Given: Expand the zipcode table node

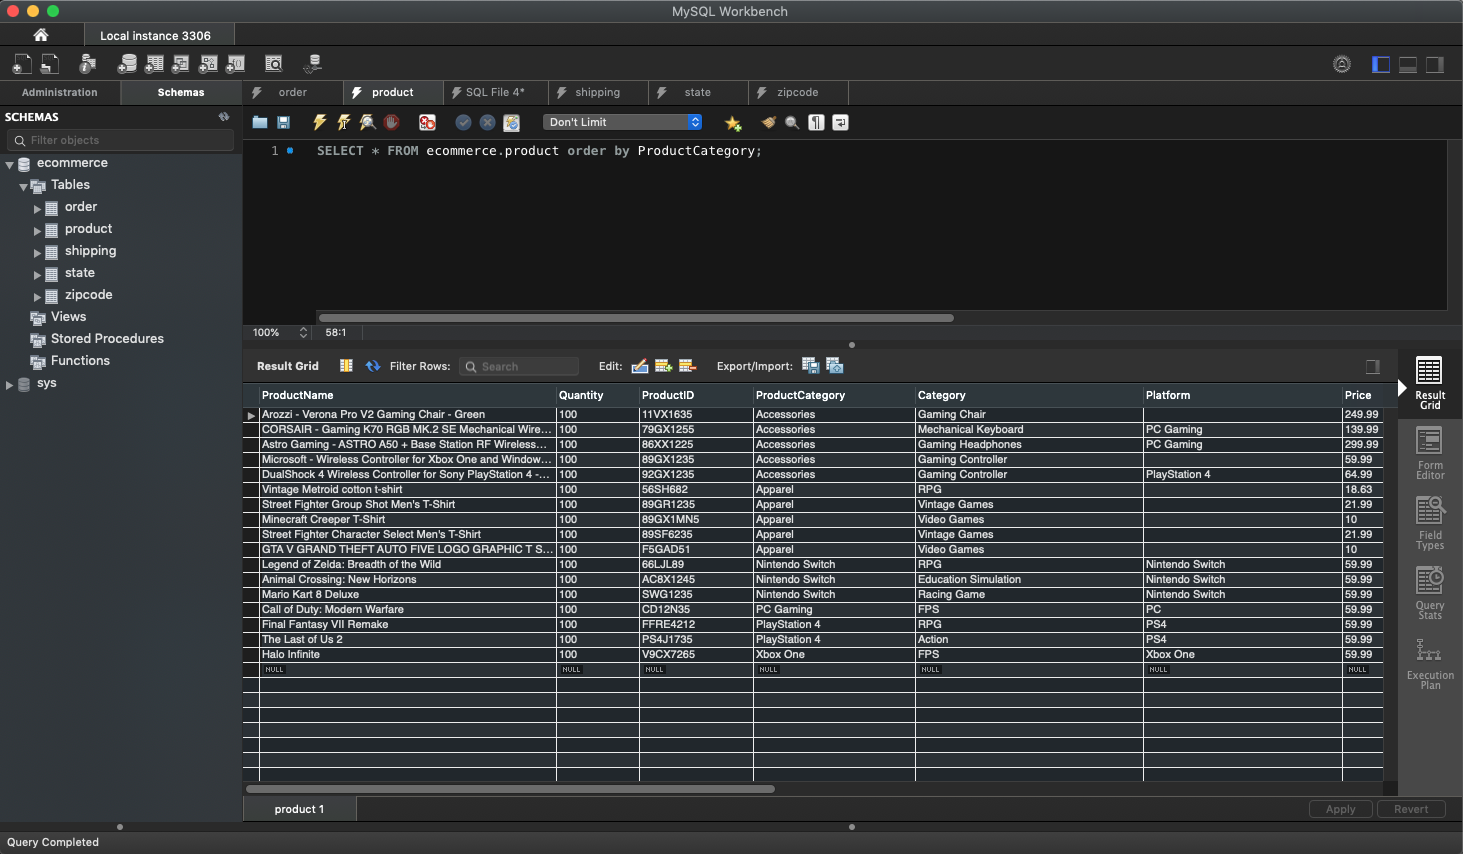Looking at the screenshot, I should tap(37, 296).
